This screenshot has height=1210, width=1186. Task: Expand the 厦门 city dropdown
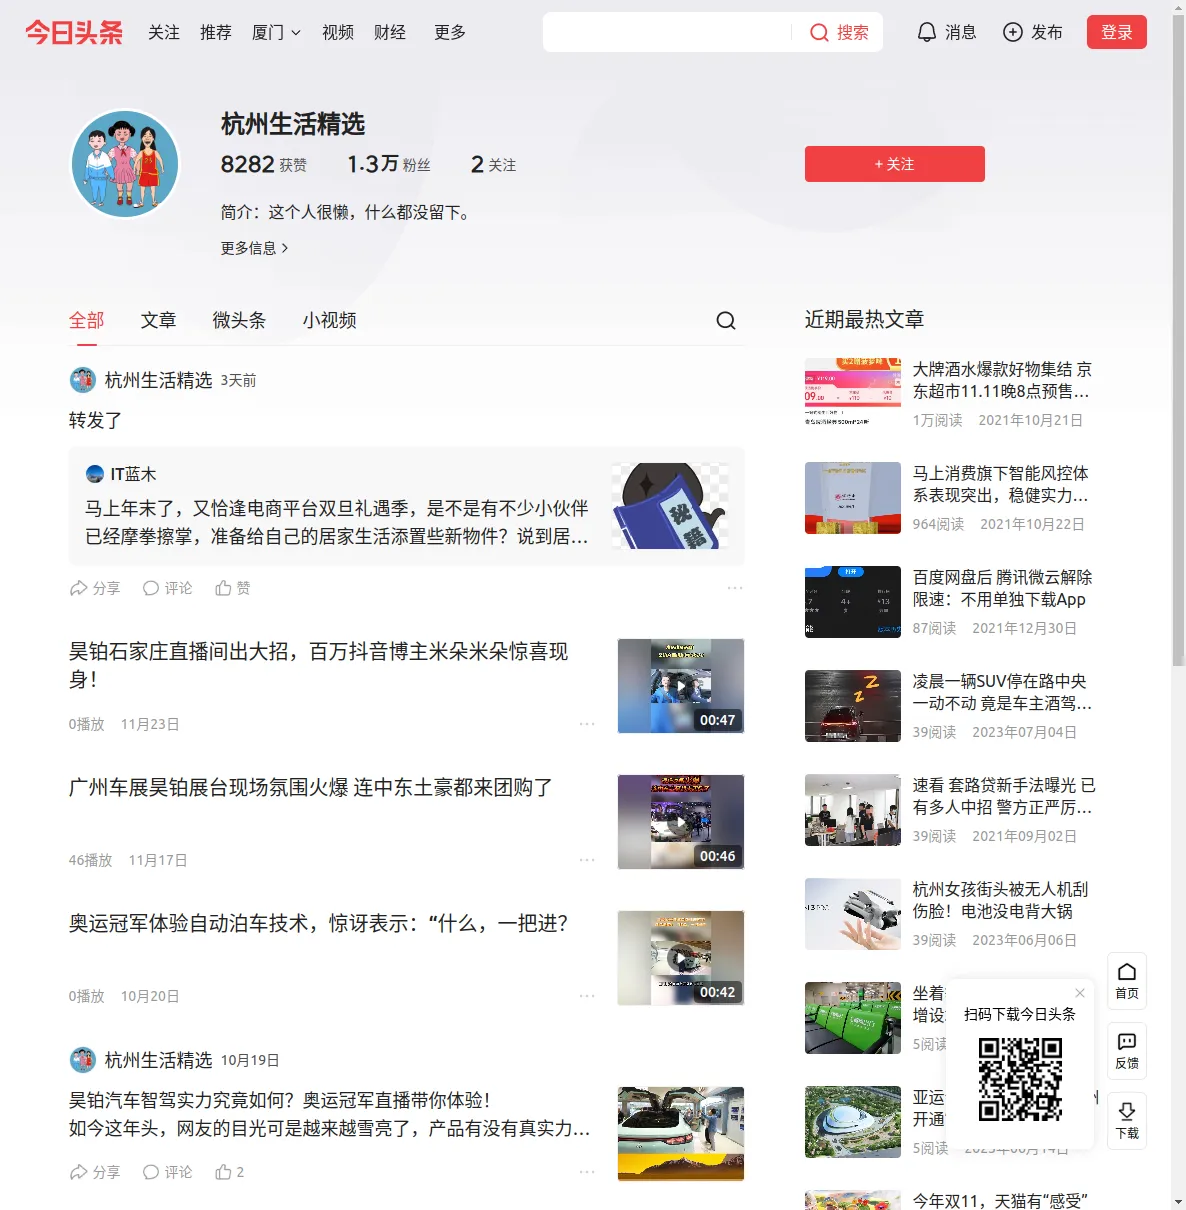[x=276, y=32]
